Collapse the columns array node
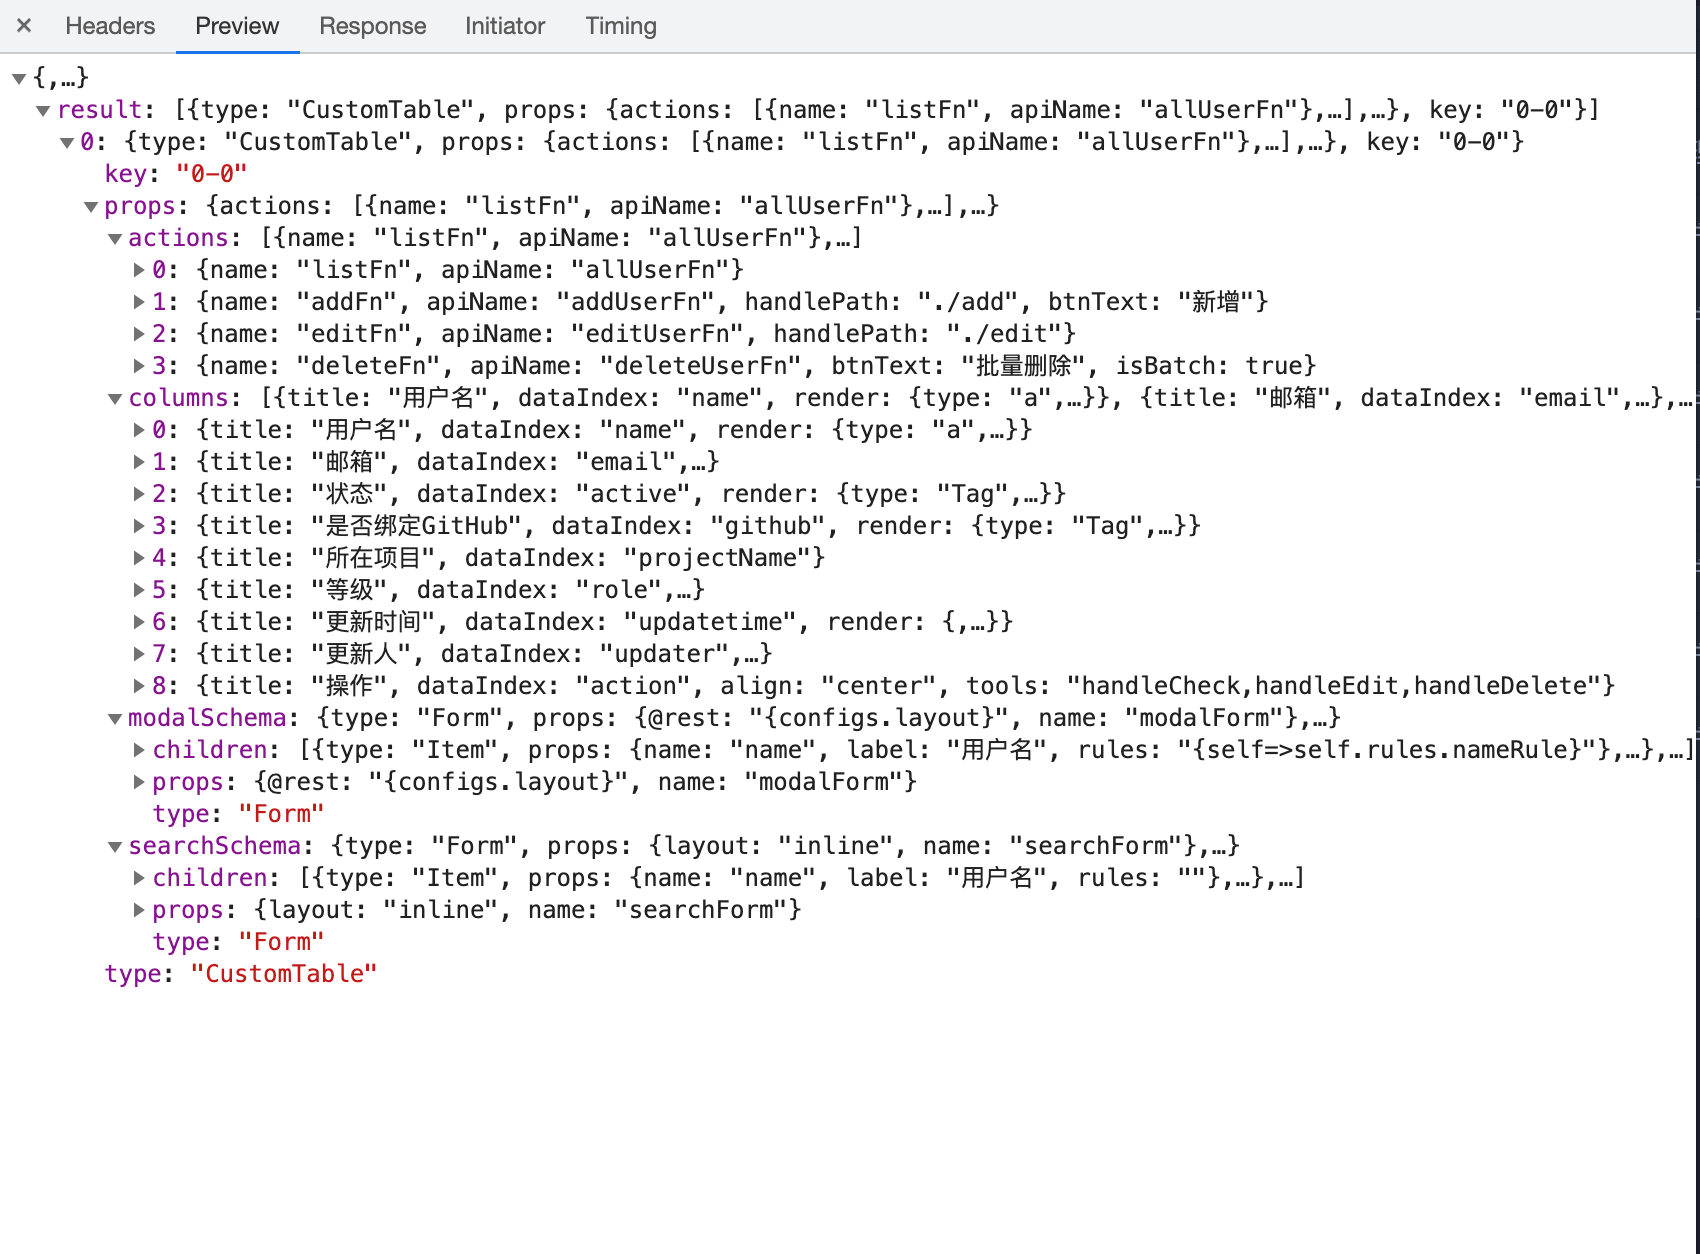The height and width of the screenshot is (1254, 1700). coord(115,398)
